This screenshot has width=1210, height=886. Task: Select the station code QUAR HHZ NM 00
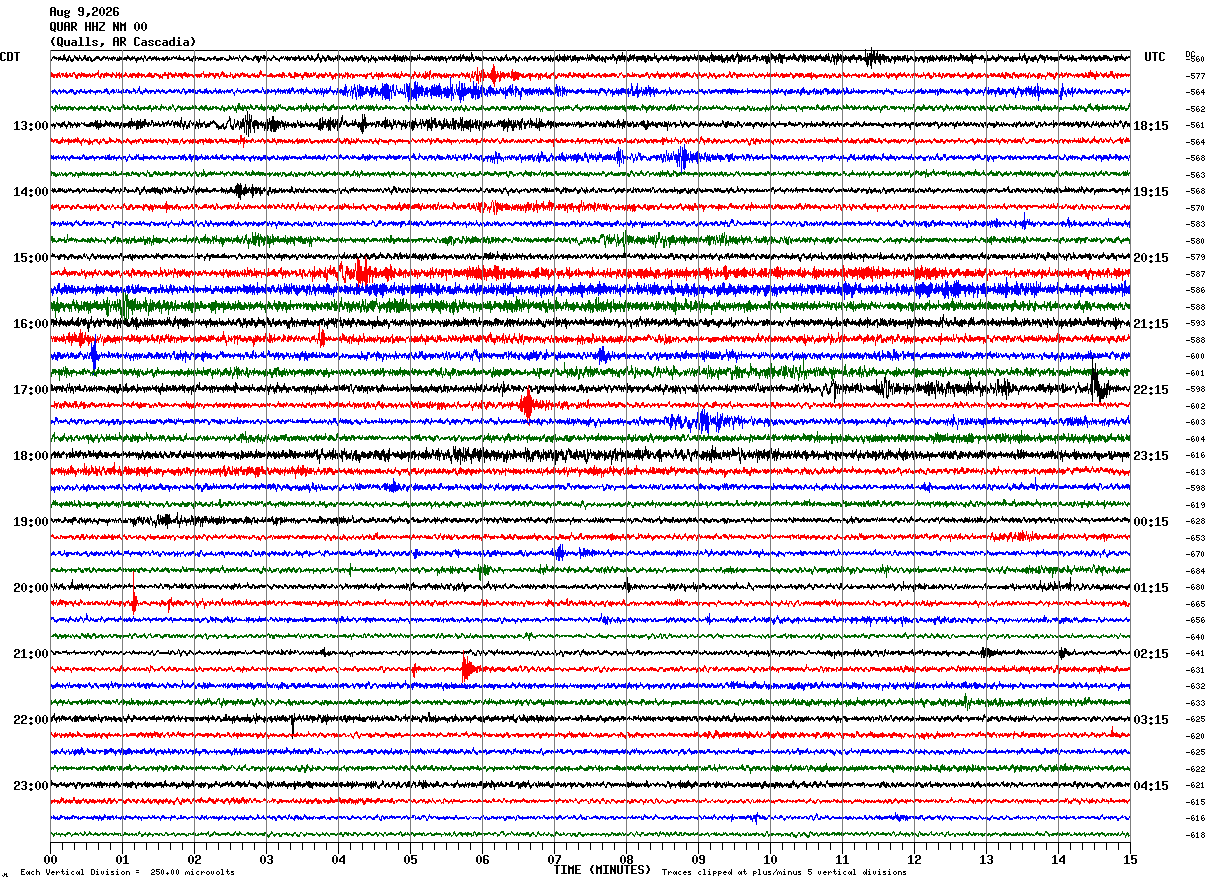pos(98,27)
